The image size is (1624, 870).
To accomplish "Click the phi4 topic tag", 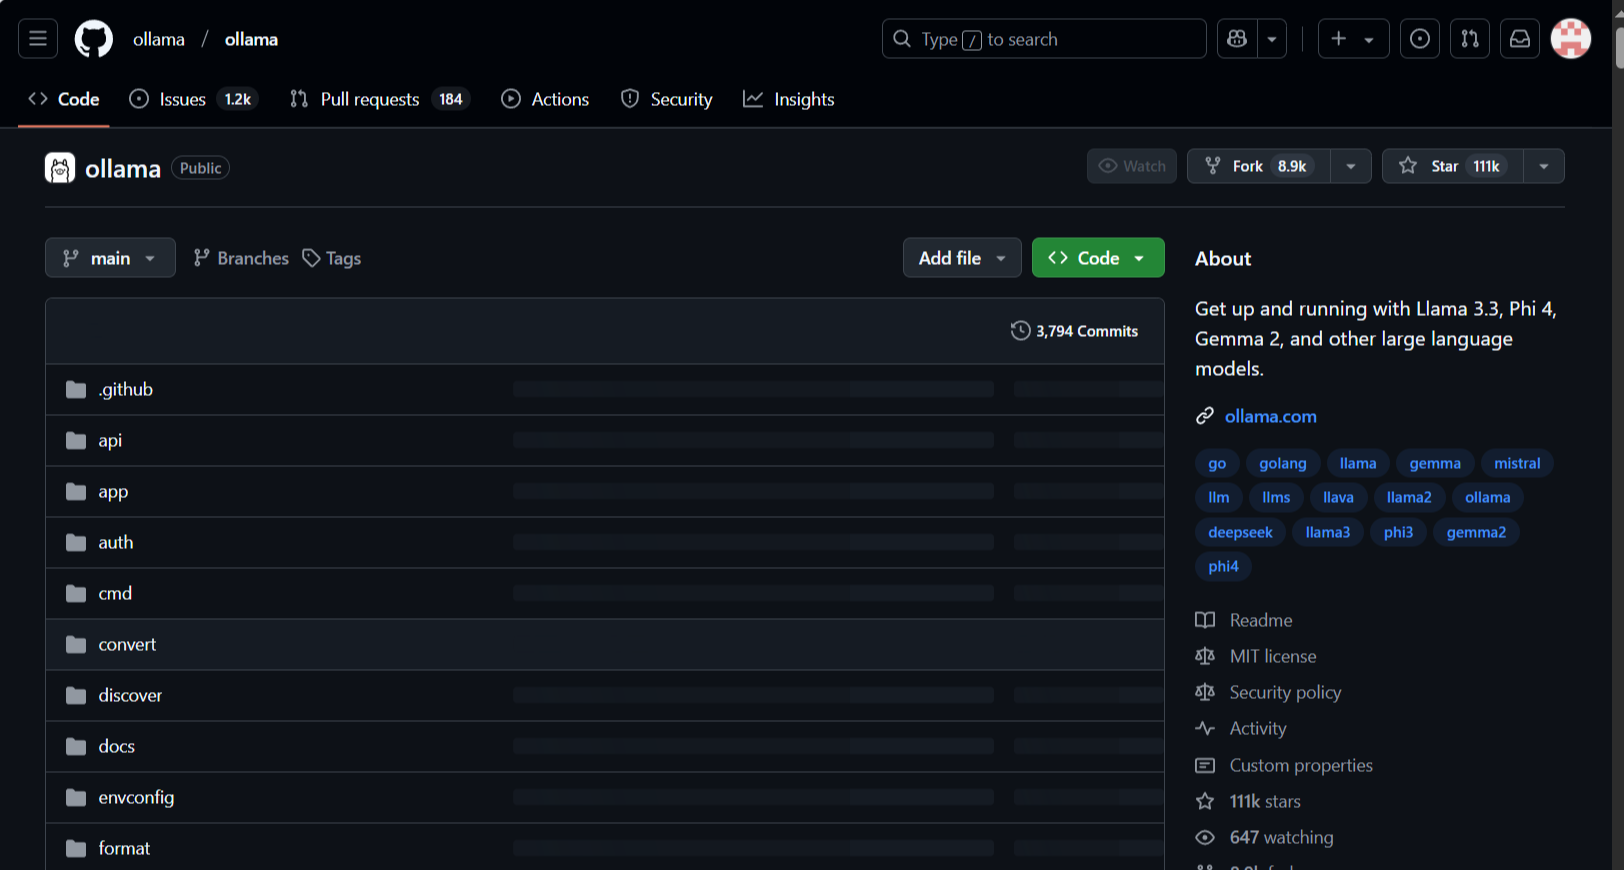I will [1223, 566].
